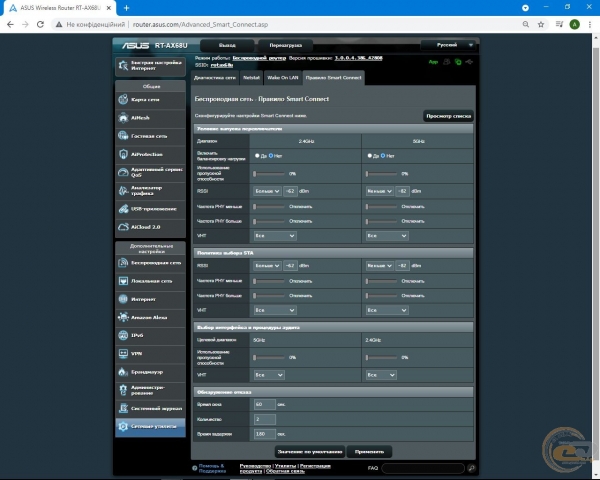
Task: Select Нет for 5GHz load balancing
Action: click(x=383, y=156)
